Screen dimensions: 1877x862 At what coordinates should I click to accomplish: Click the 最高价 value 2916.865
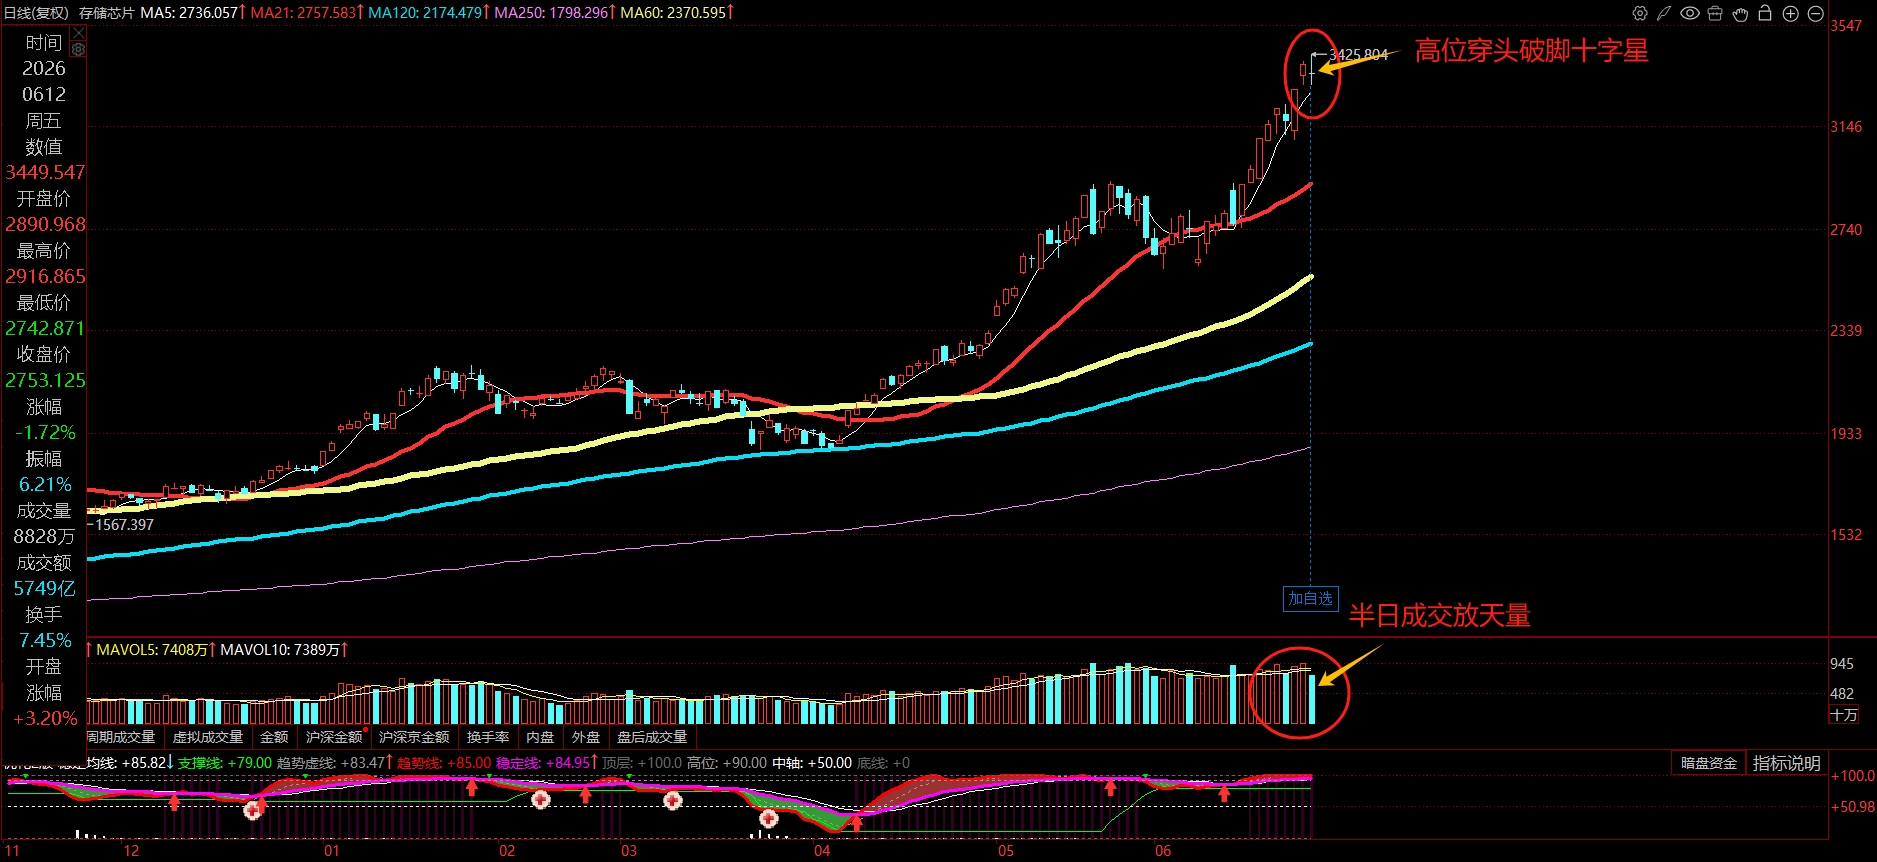pos(45,276)
